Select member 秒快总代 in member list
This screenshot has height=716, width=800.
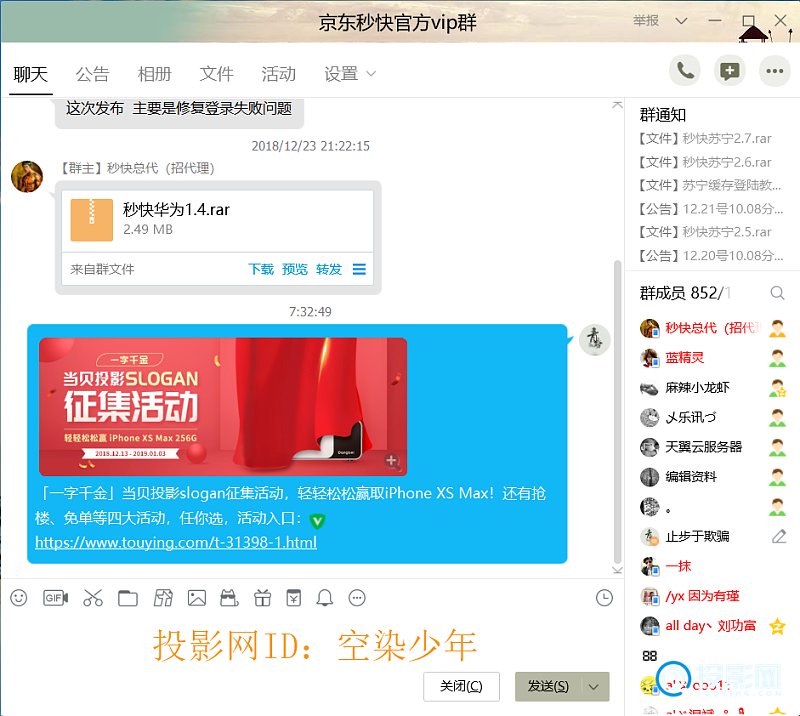tap(713, 328)
